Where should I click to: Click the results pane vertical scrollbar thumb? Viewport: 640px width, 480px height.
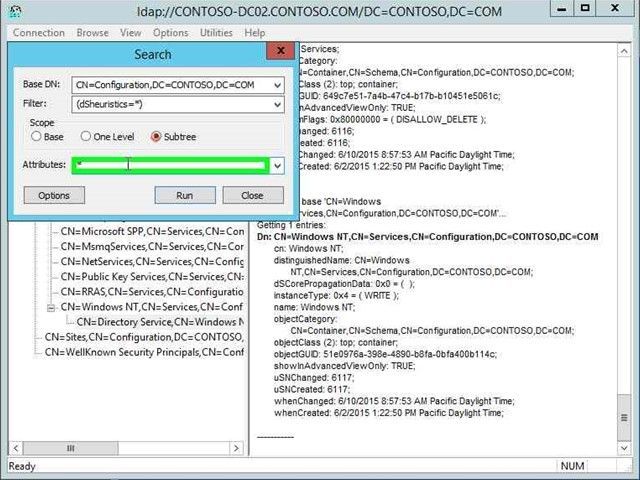624,417
